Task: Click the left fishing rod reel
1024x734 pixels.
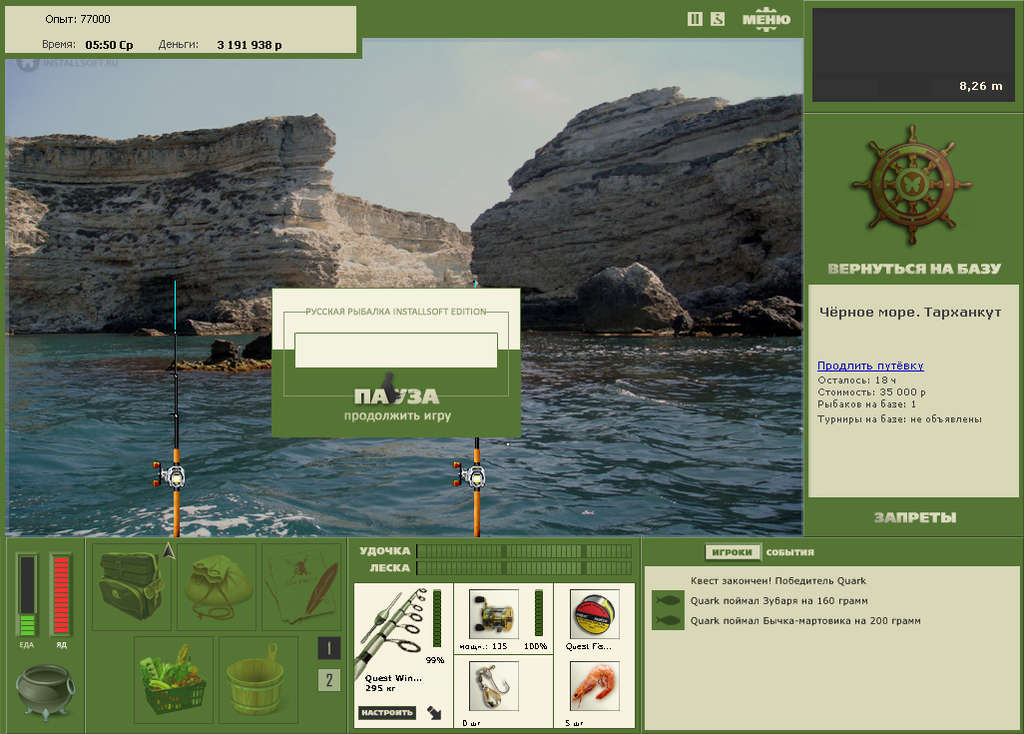Action: [171, 475]
